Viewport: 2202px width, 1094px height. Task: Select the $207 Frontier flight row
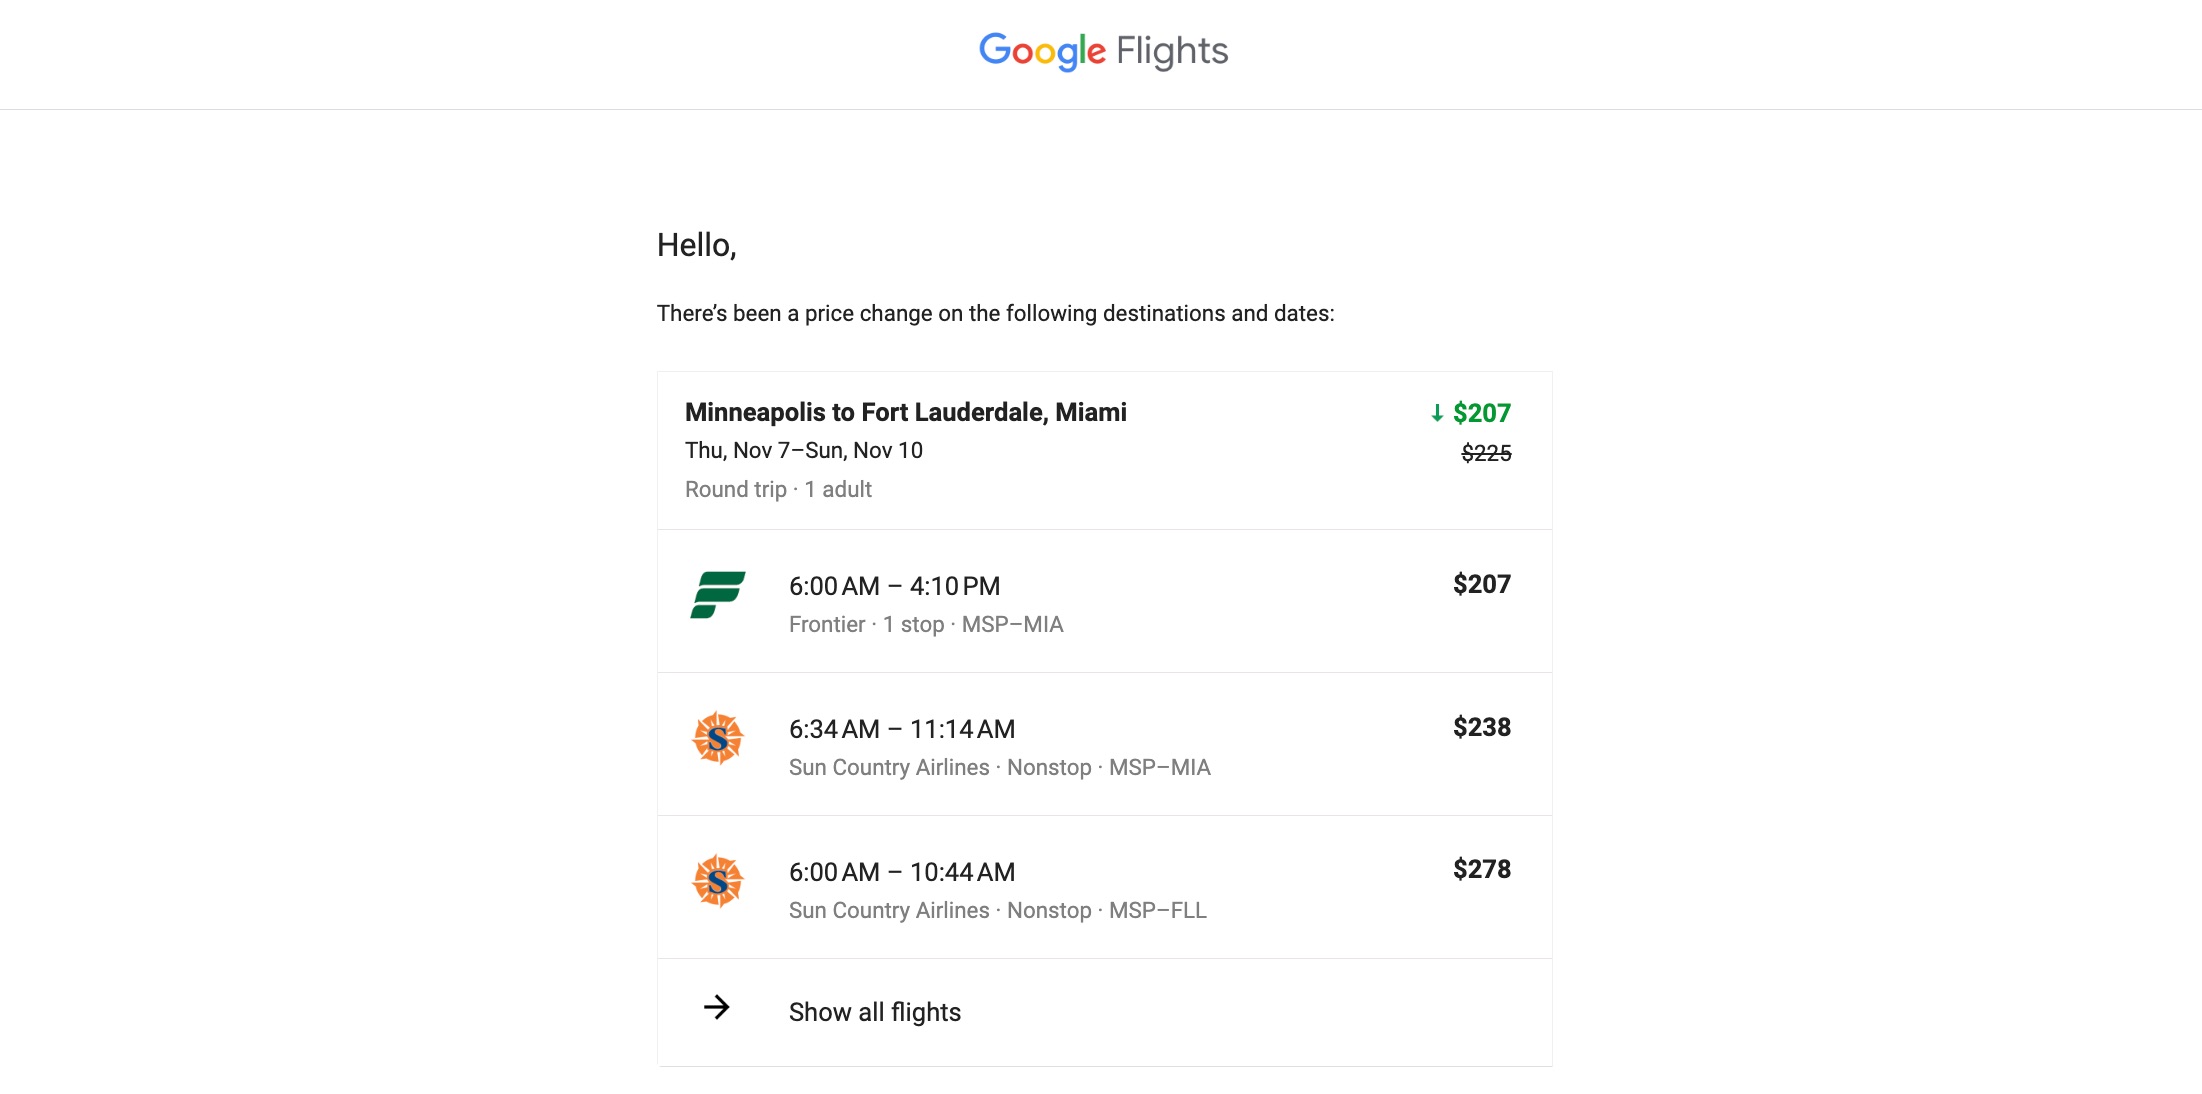click(1100, 601)
